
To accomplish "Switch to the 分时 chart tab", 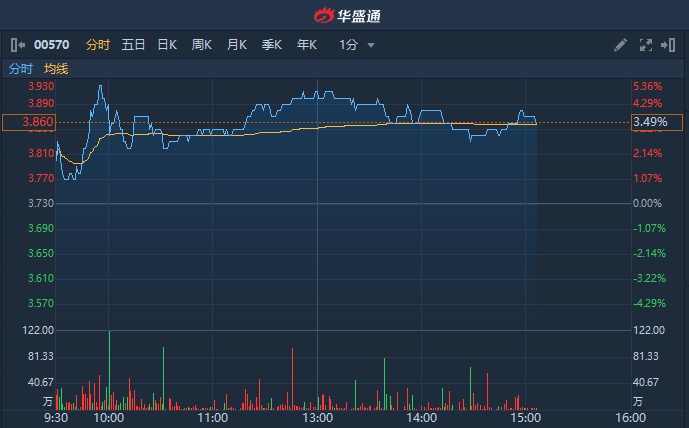I will point(98,45).
